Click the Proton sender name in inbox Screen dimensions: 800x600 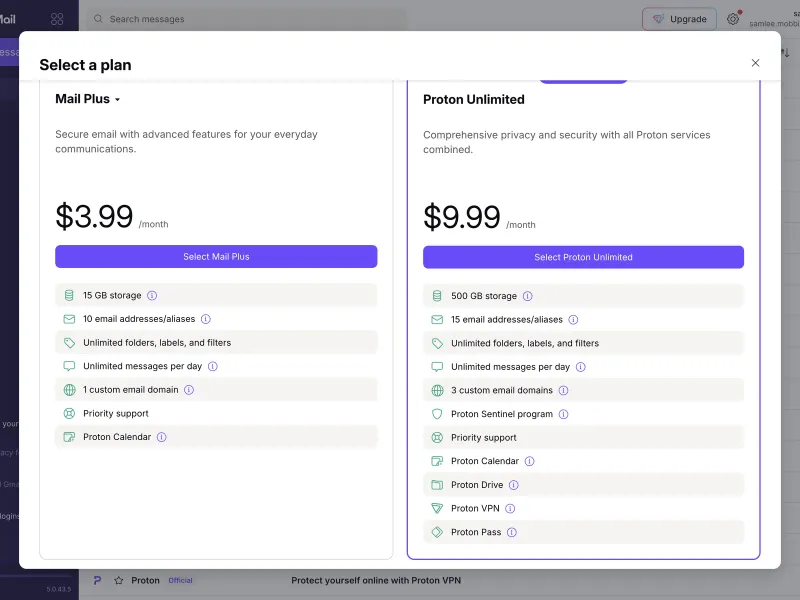click(145, 581)
